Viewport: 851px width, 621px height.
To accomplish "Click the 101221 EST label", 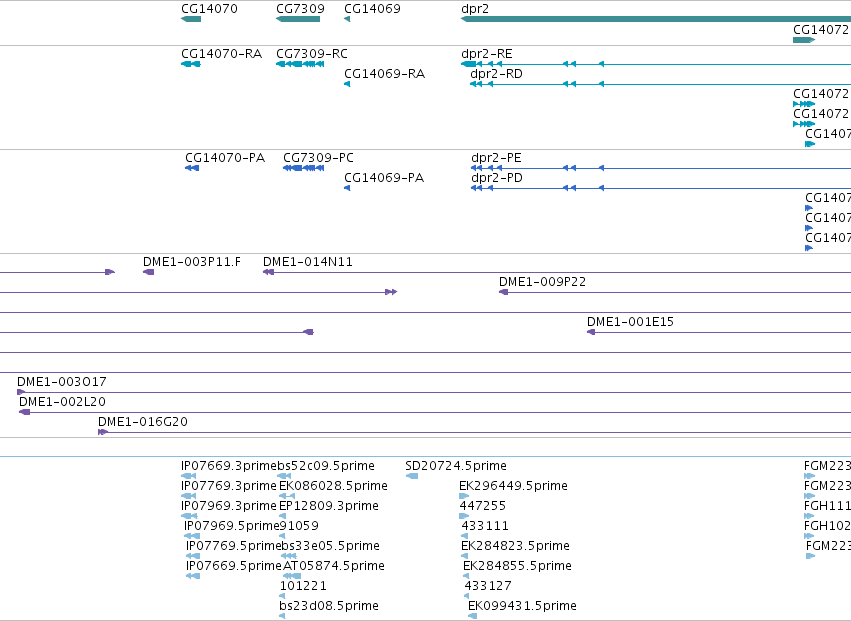I will [303, 587].
